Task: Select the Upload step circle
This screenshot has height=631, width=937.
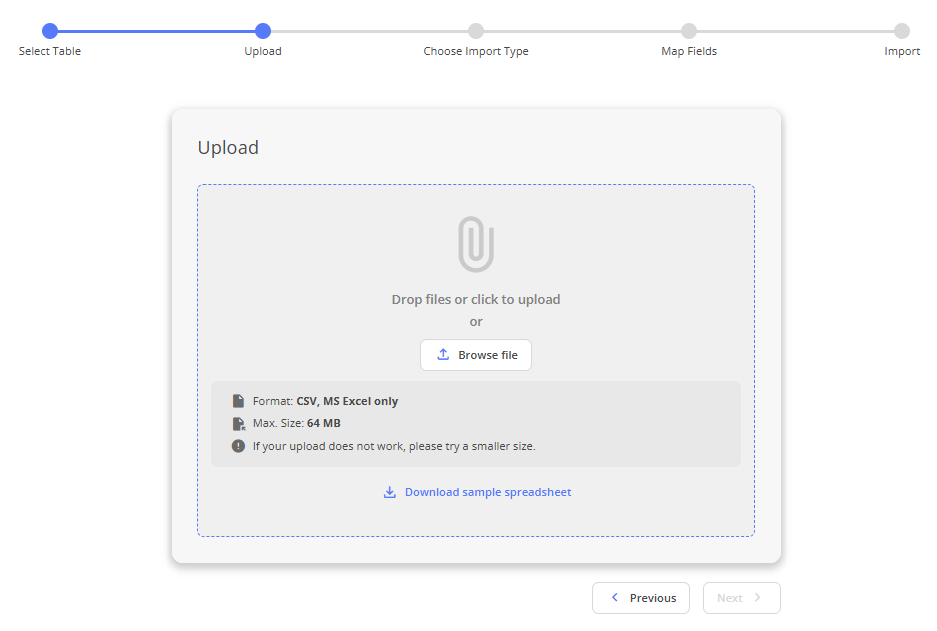Action: 263,31
